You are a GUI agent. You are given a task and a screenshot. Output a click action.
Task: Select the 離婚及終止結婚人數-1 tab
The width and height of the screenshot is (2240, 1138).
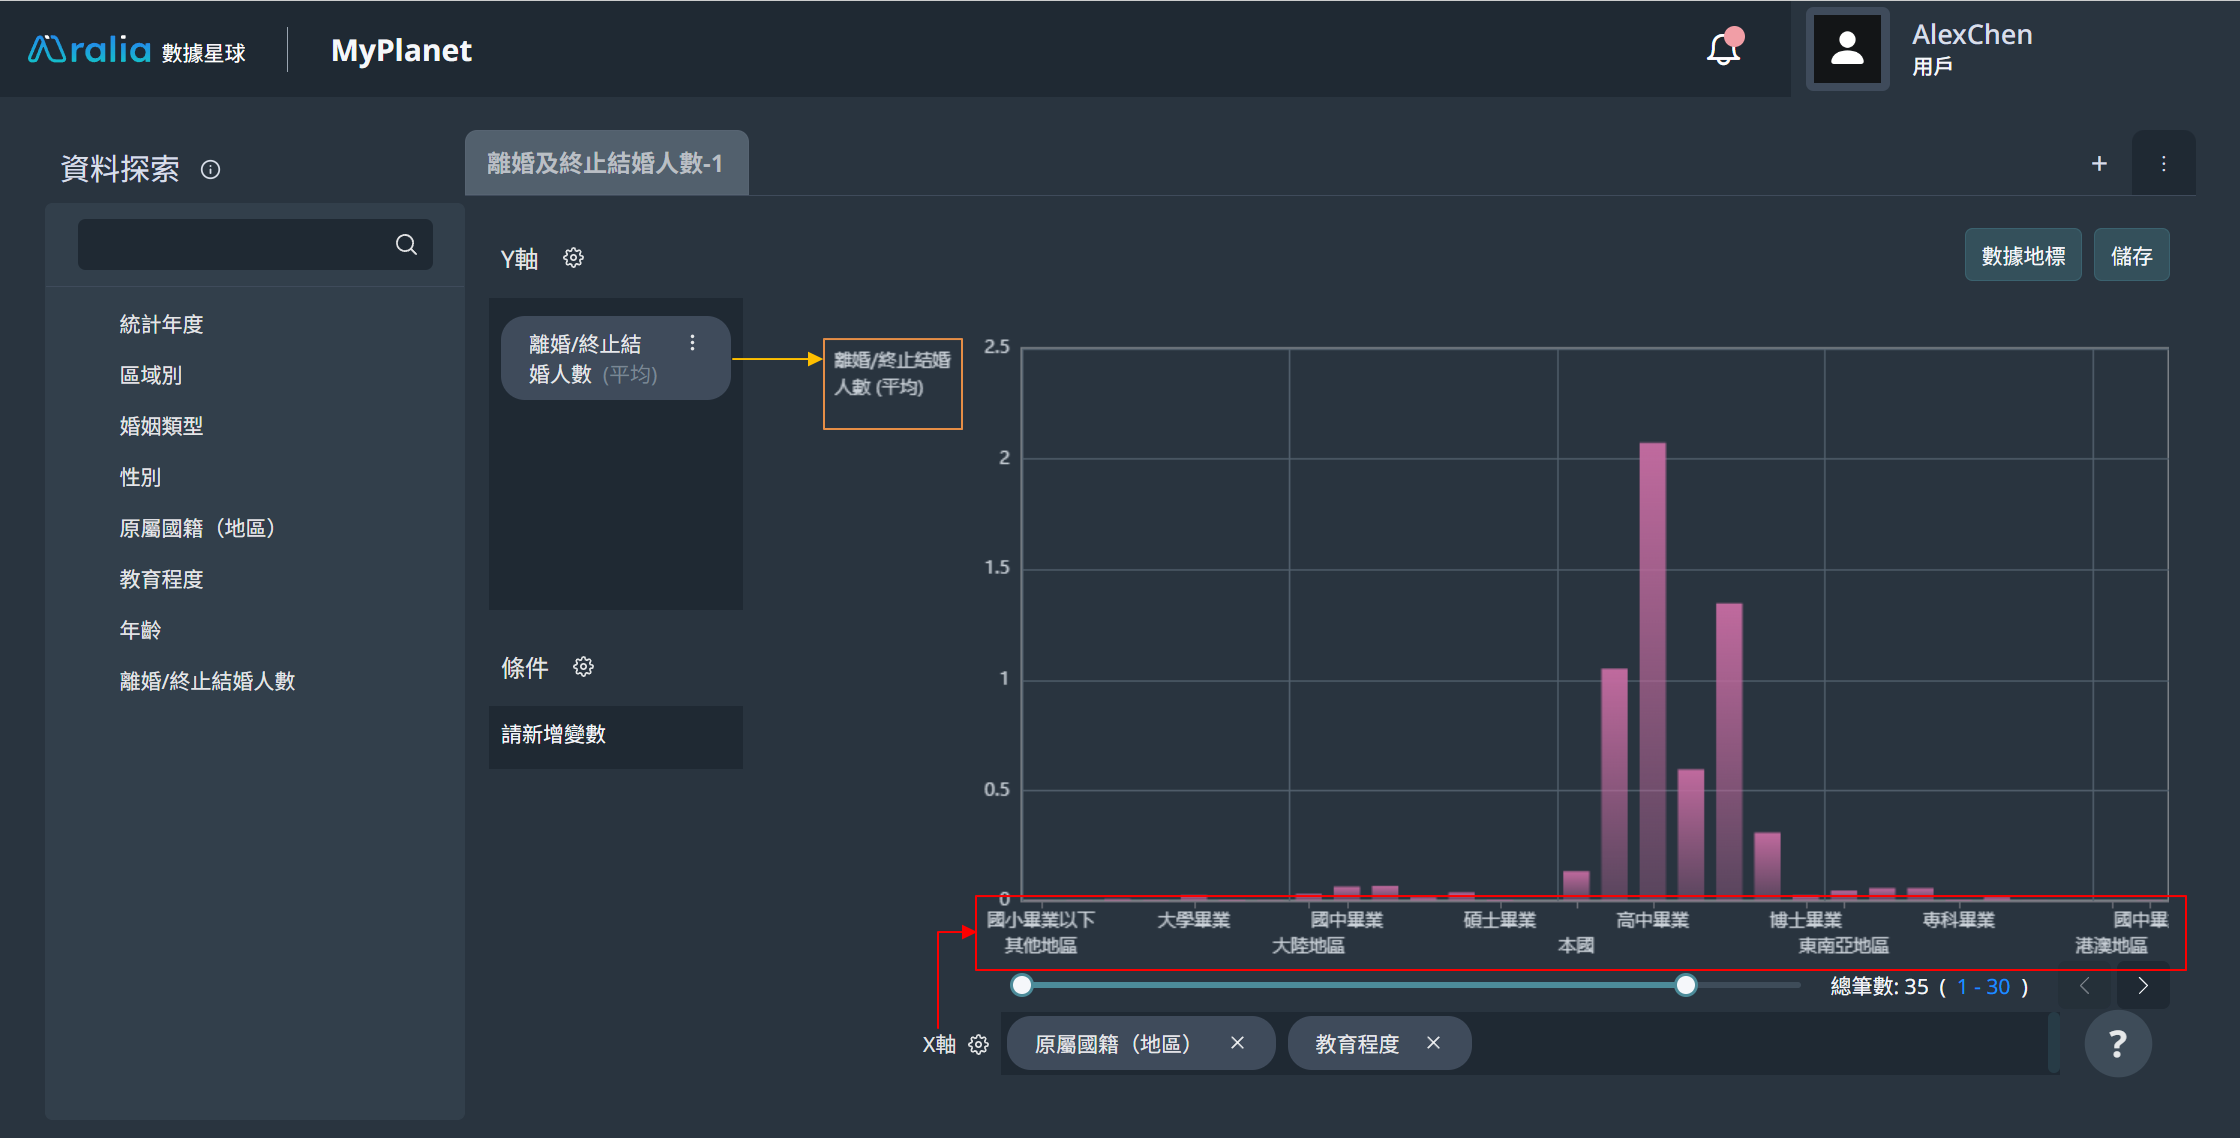606,163
